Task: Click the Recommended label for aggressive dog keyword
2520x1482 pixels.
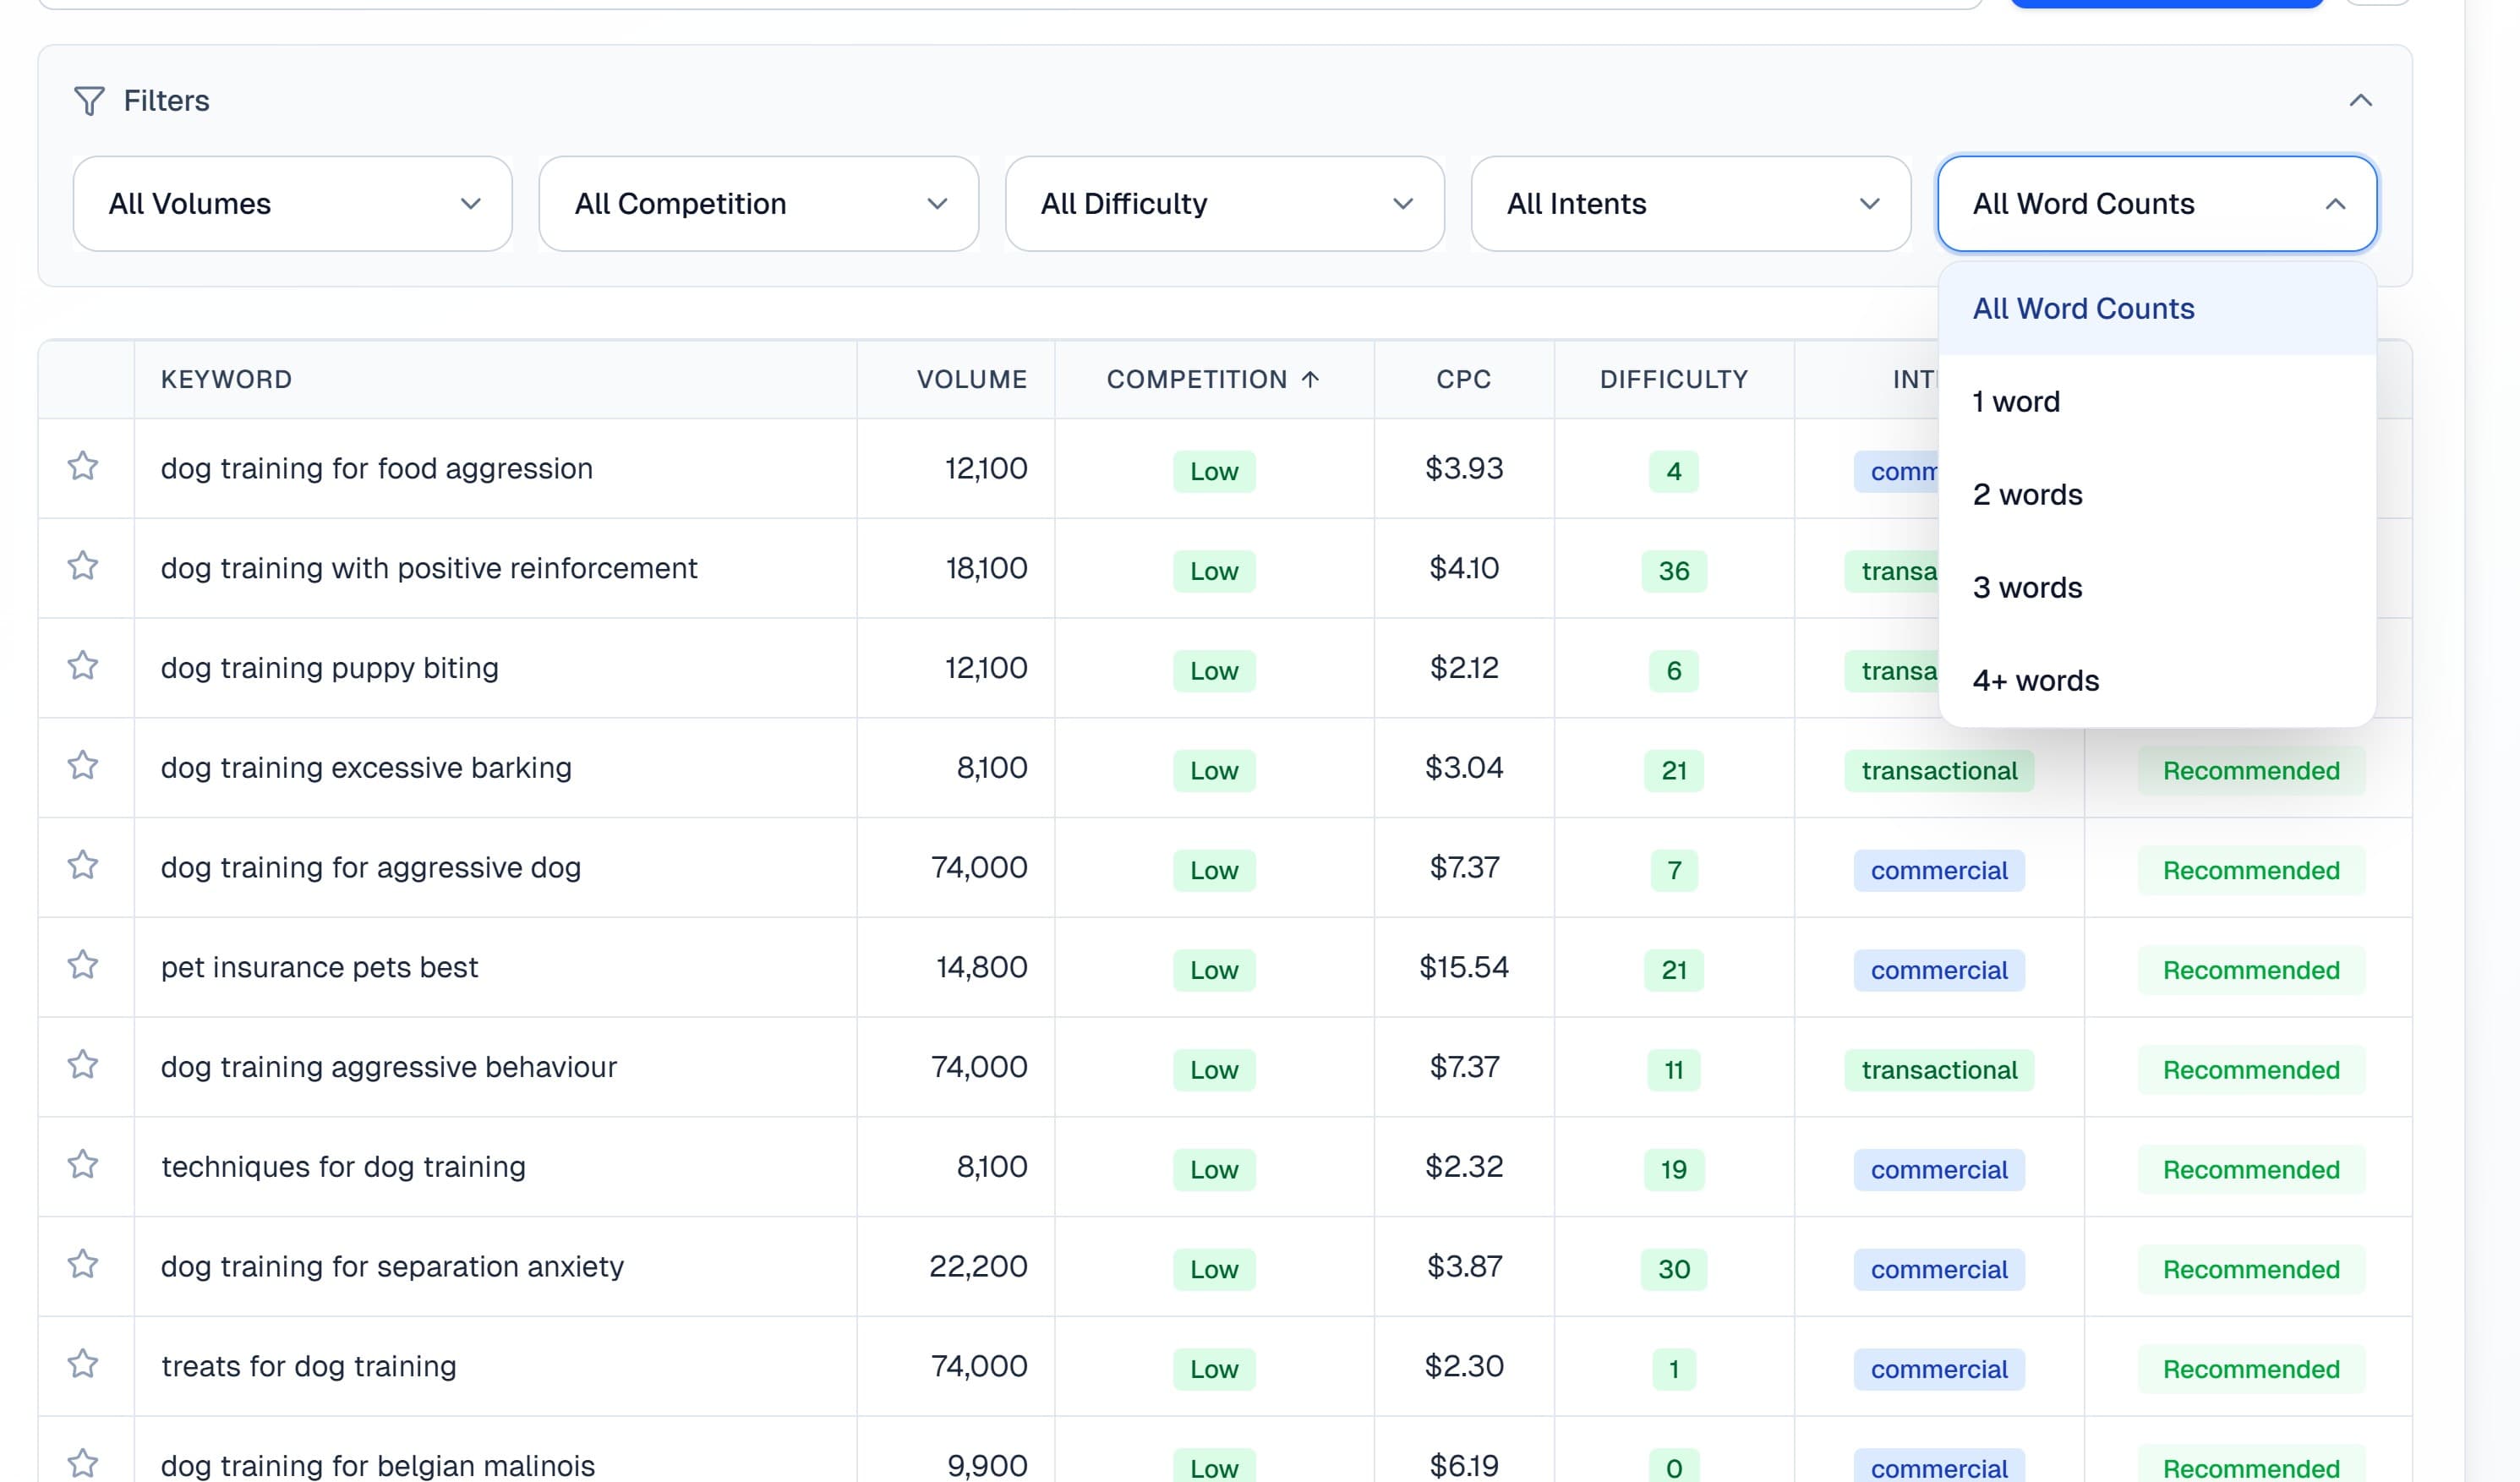Action: (2250, 870)
